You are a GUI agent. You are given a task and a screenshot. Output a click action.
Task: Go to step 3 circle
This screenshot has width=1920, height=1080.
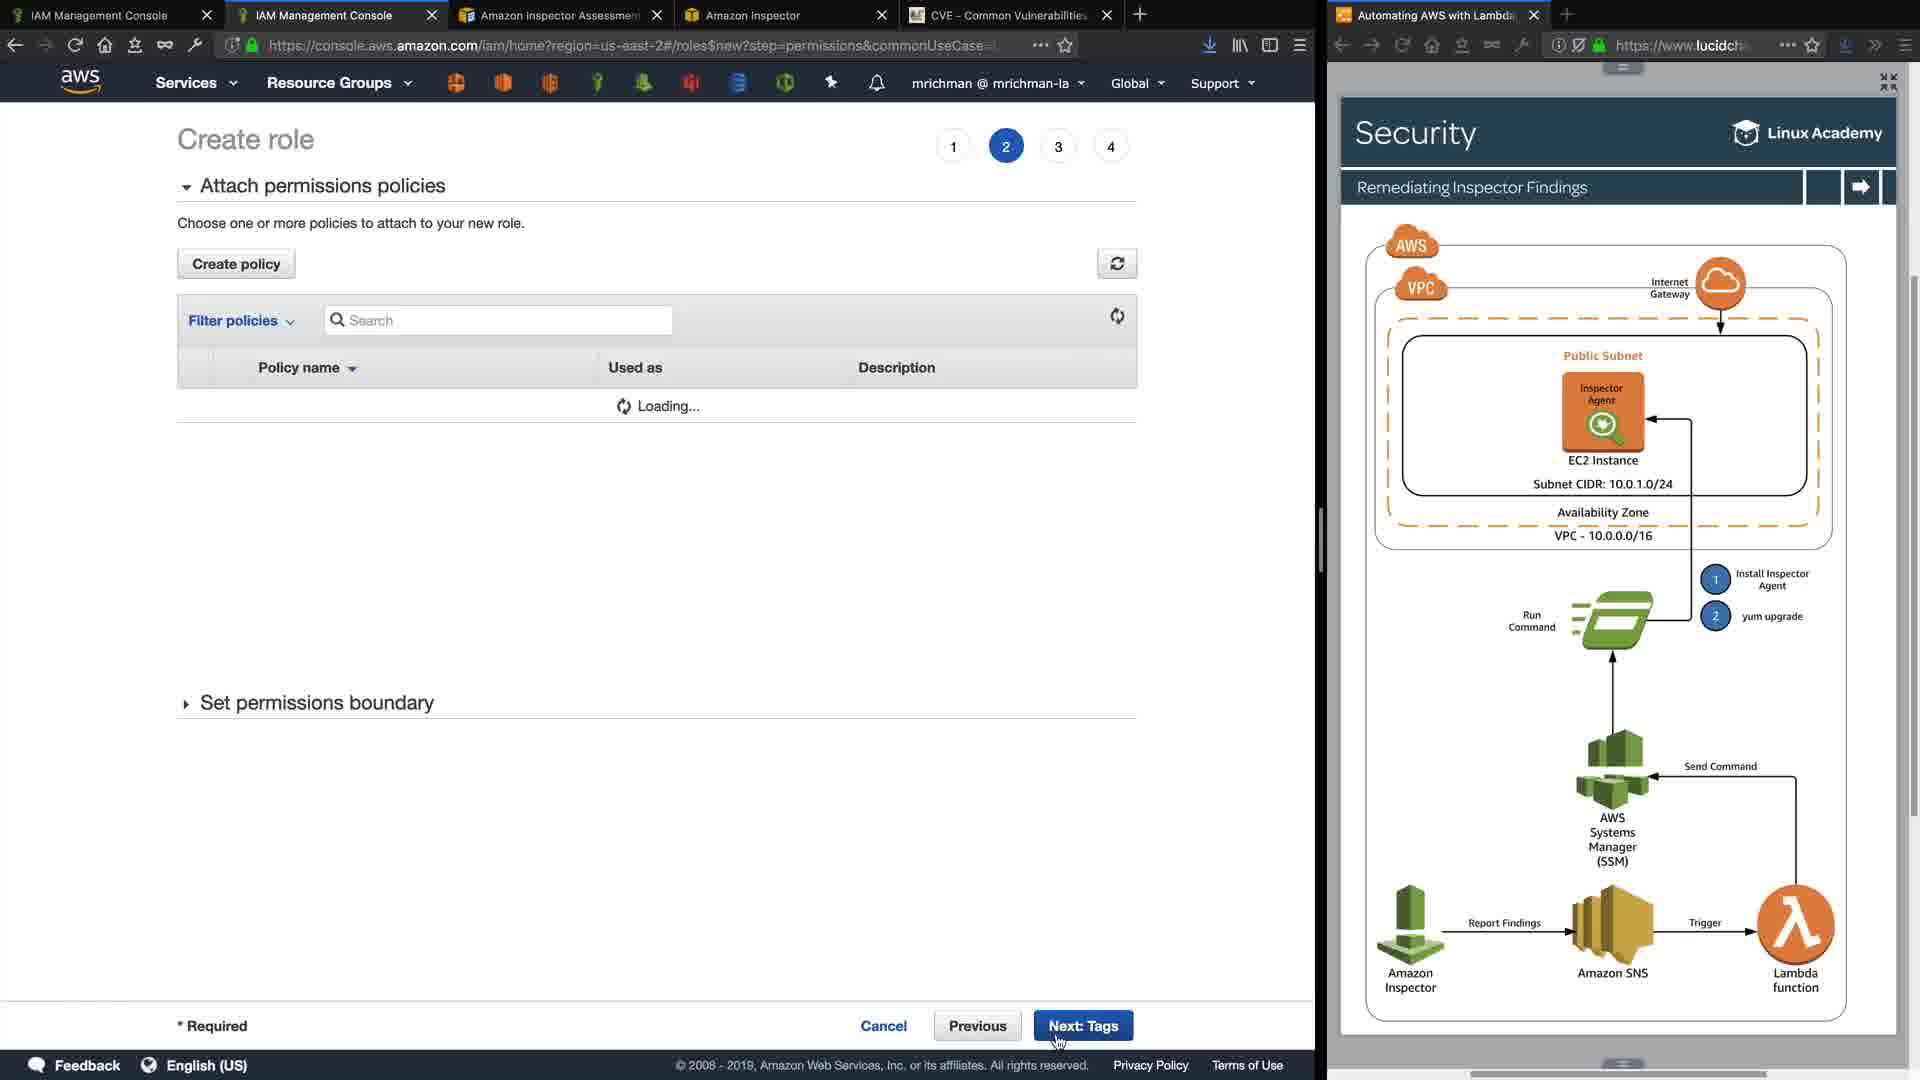[1058, 147]
